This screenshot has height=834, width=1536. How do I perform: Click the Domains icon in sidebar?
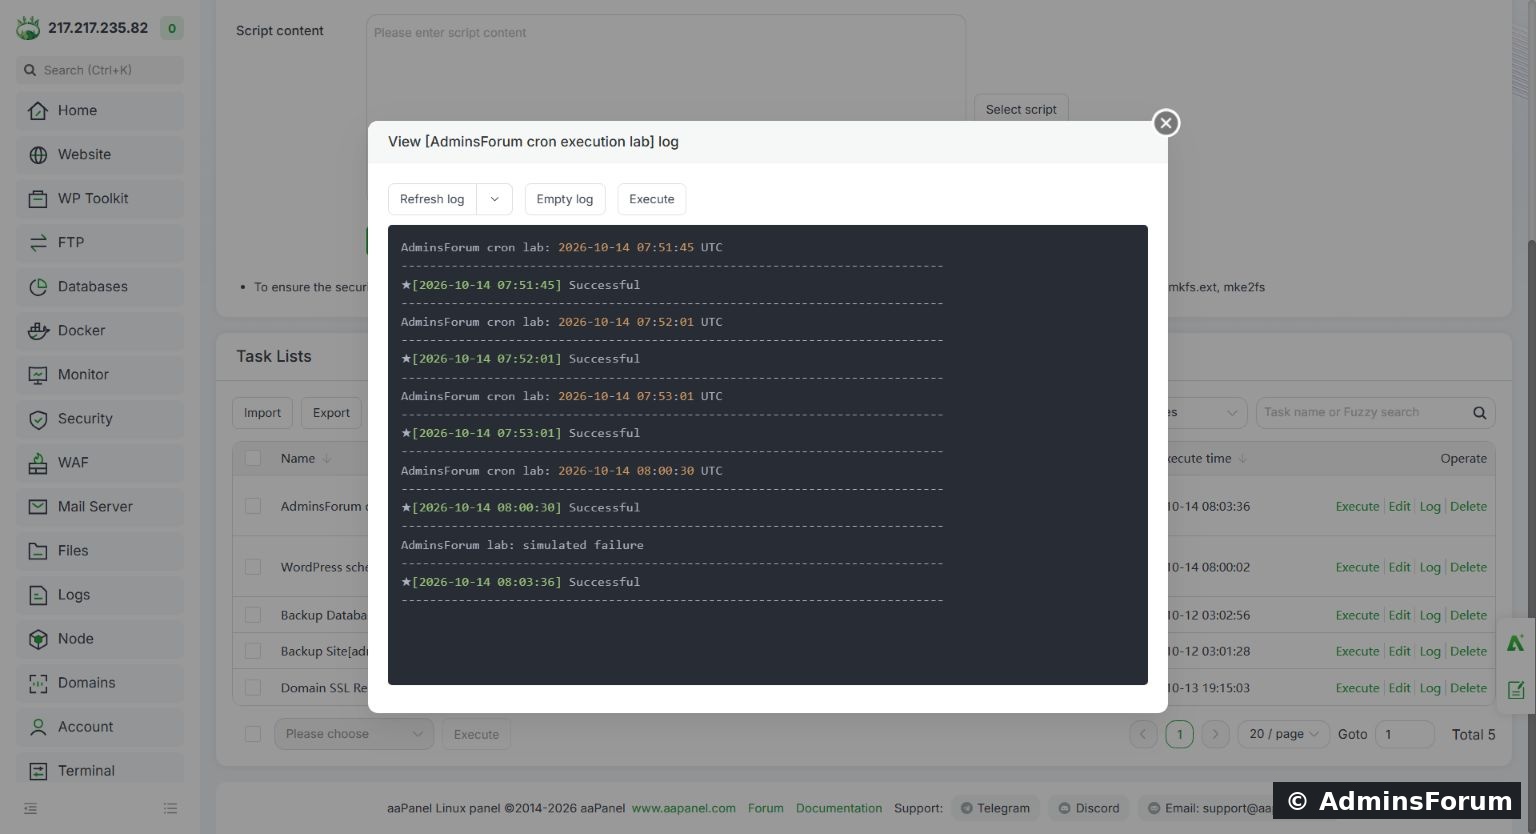pyautogui.click(x=38, y=683)
